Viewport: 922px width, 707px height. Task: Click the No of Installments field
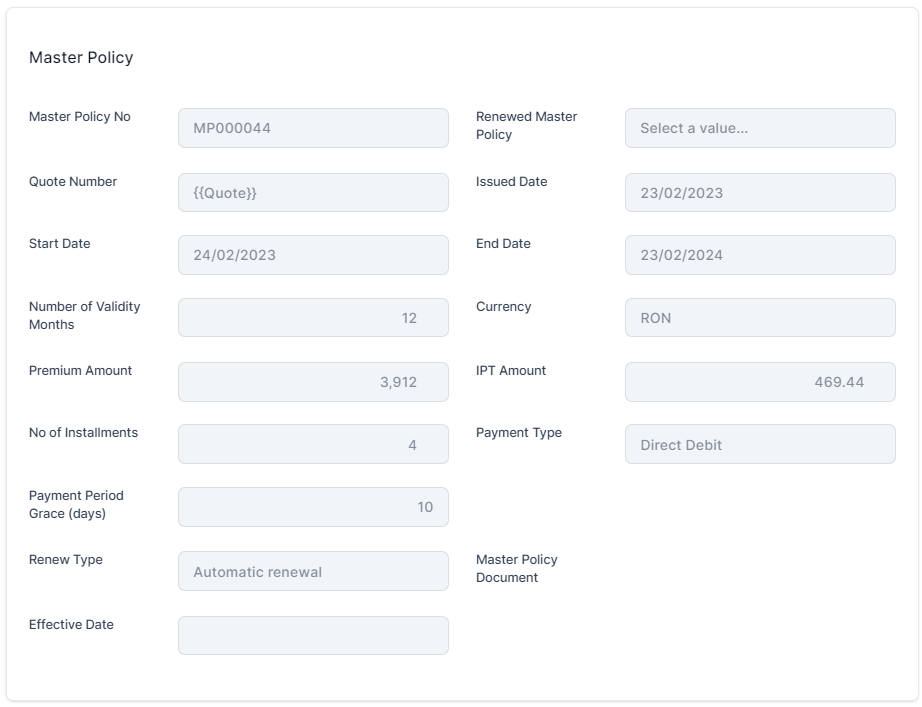point(313,444)
